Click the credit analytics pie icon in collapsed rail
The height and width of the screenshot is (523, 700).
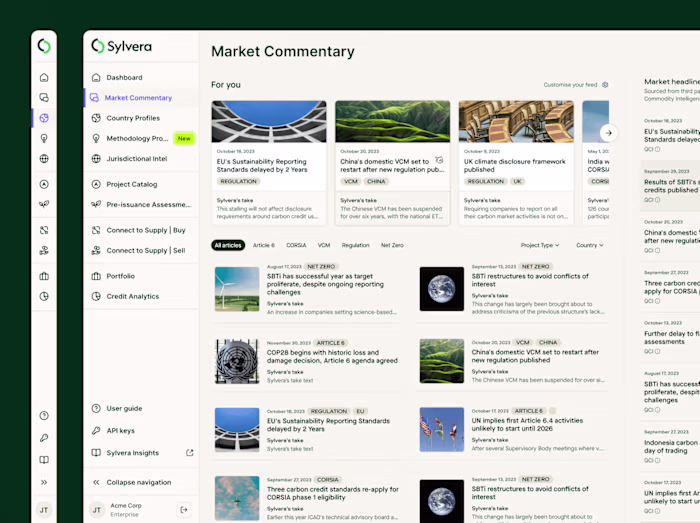[x=44, y=296]
